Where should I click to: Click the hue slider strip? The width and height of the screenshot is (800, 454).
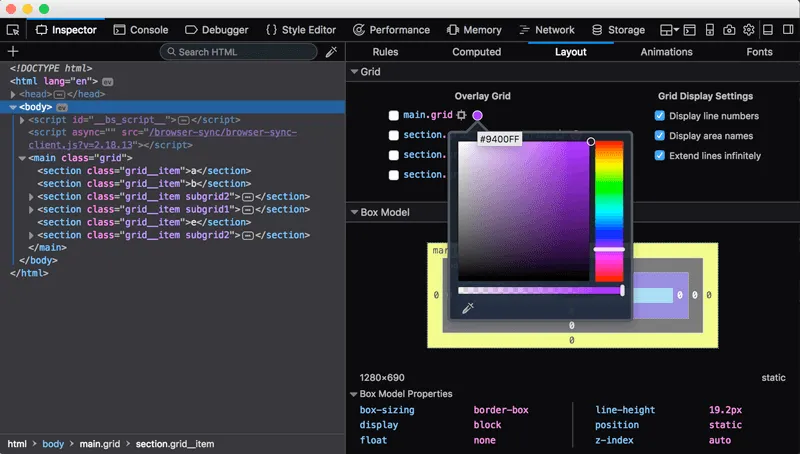coord(609,211)
